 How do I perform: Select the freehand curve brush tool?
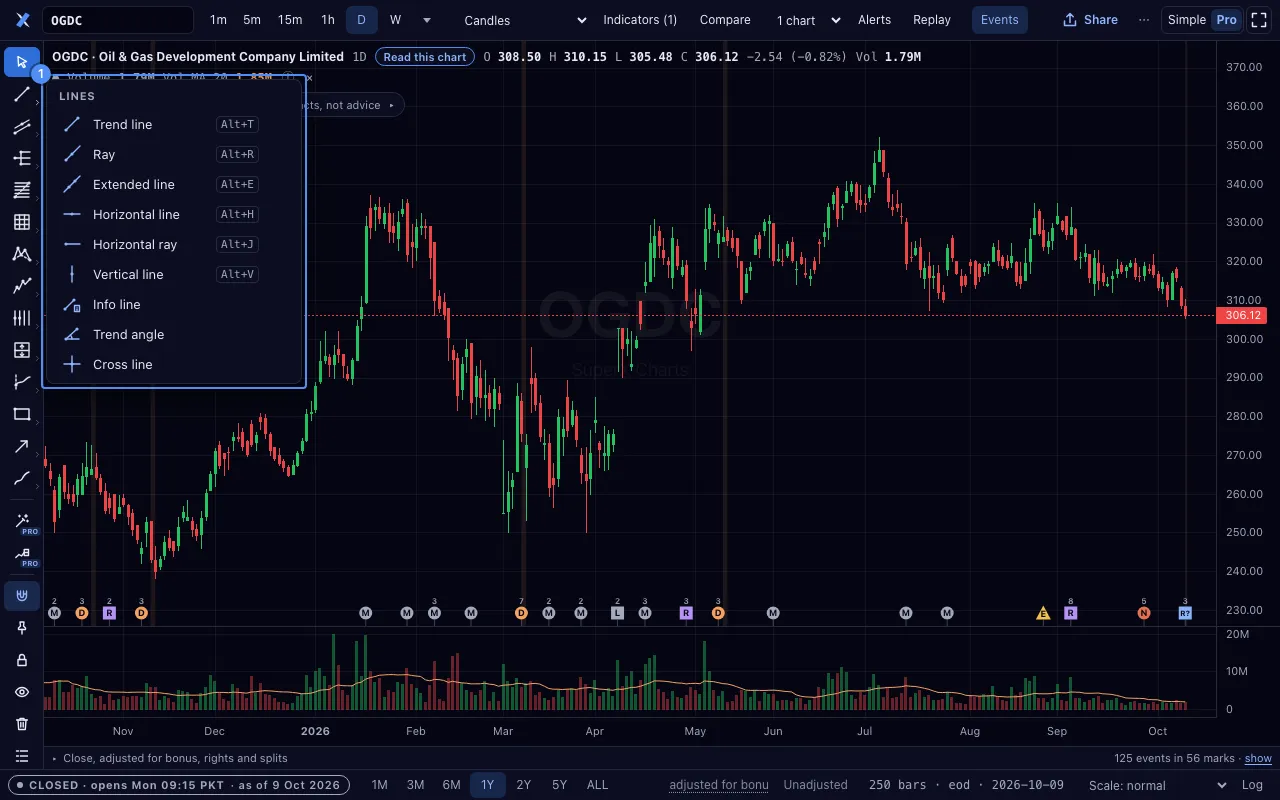[x=22, y=478]
